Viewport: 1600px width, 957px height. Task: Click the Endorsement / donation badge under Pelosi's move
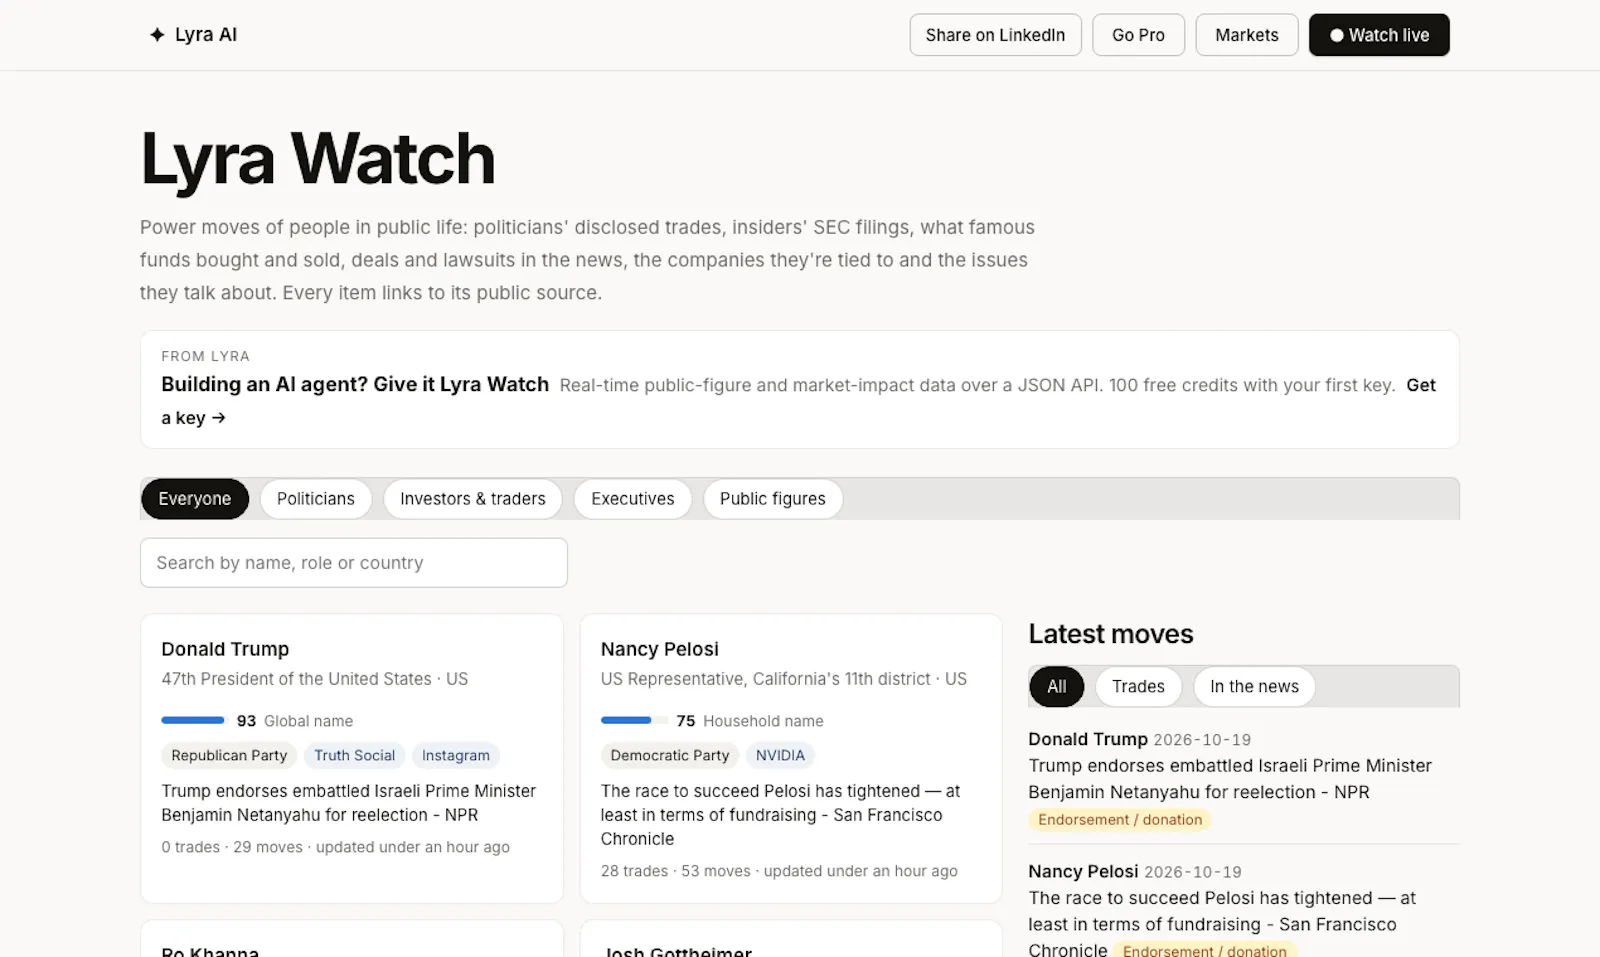click(x=1204, y=951)
